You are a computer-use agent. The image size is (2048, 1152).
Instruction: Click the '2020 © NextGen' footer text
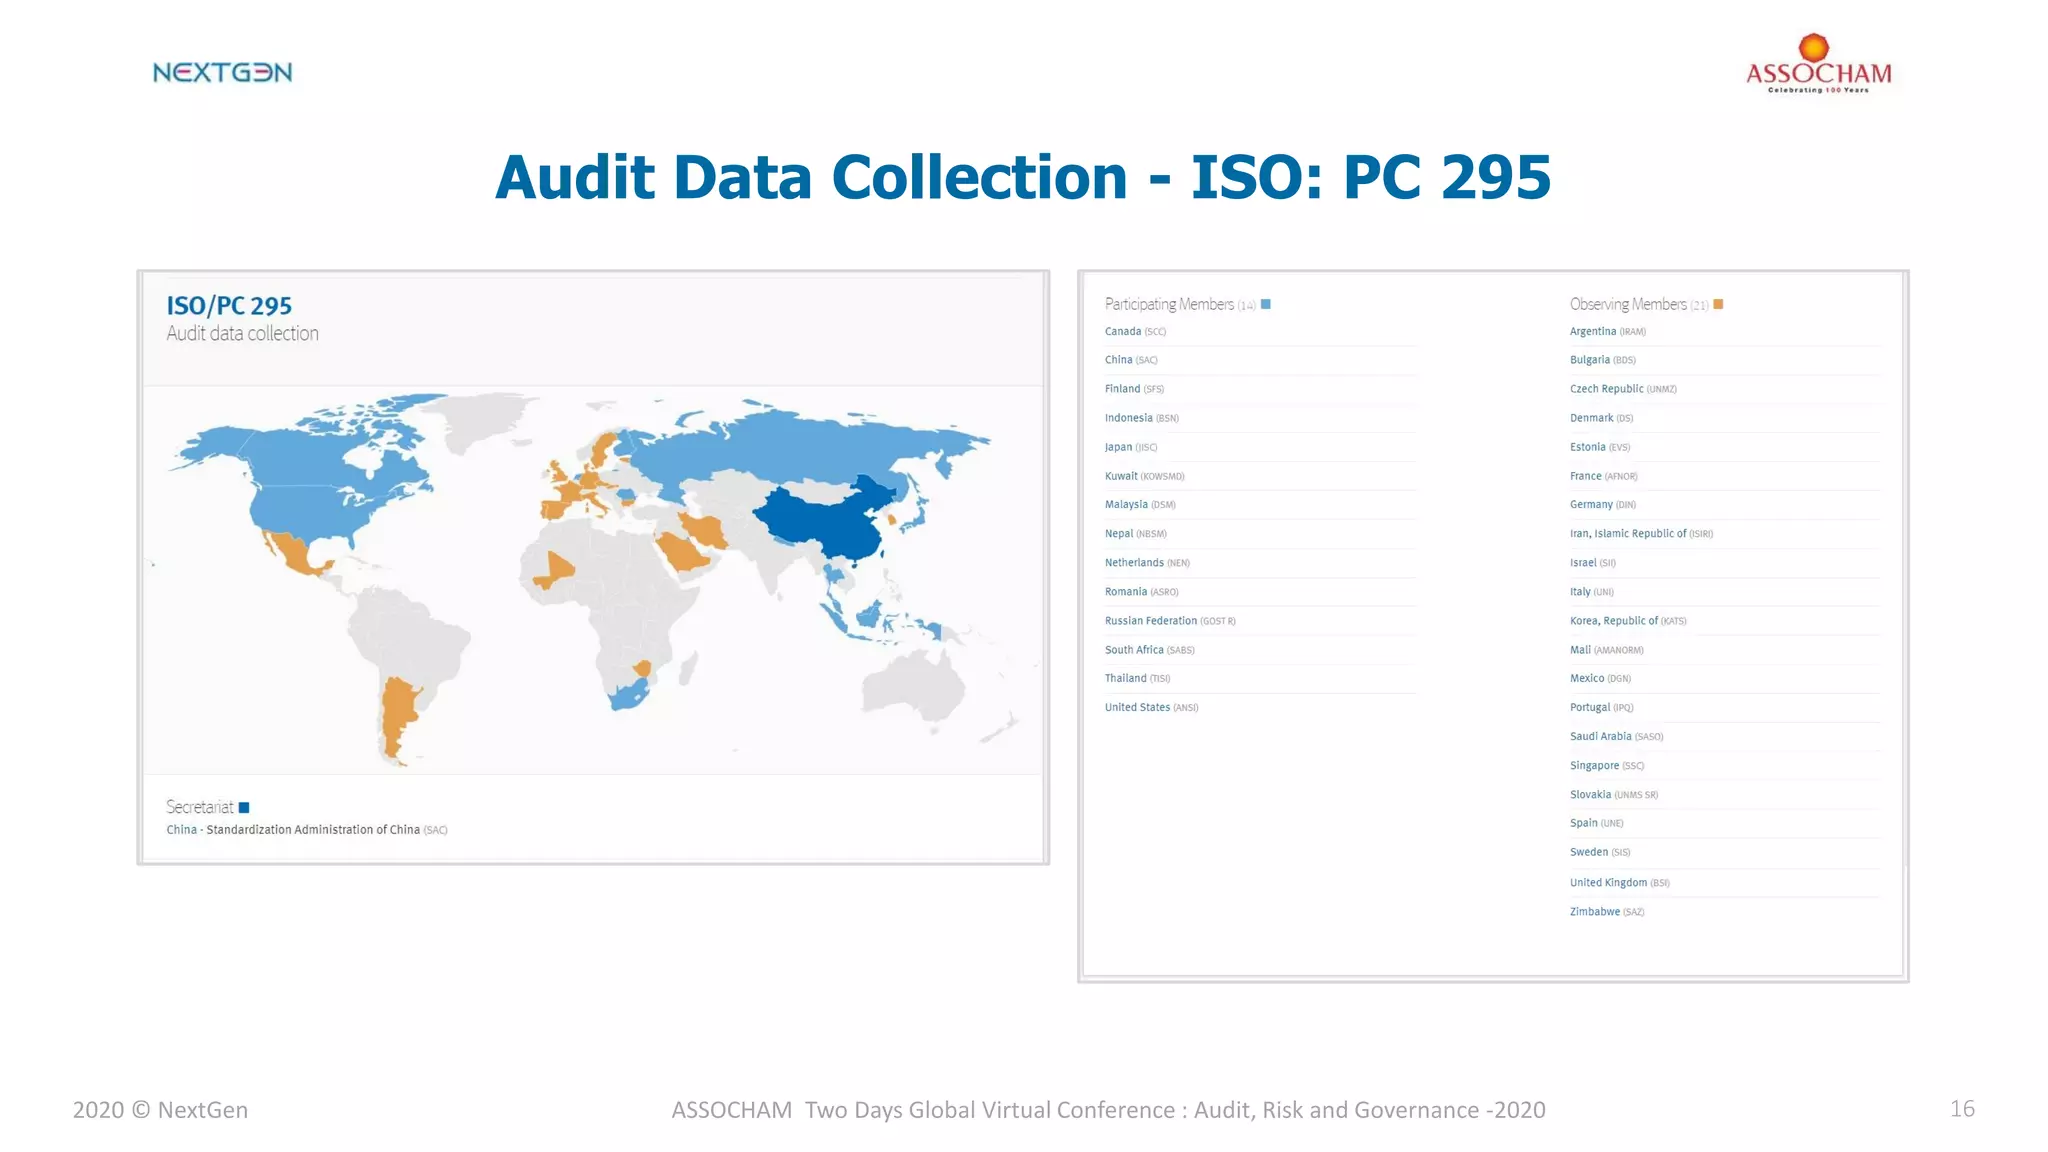pos(160,1110)
